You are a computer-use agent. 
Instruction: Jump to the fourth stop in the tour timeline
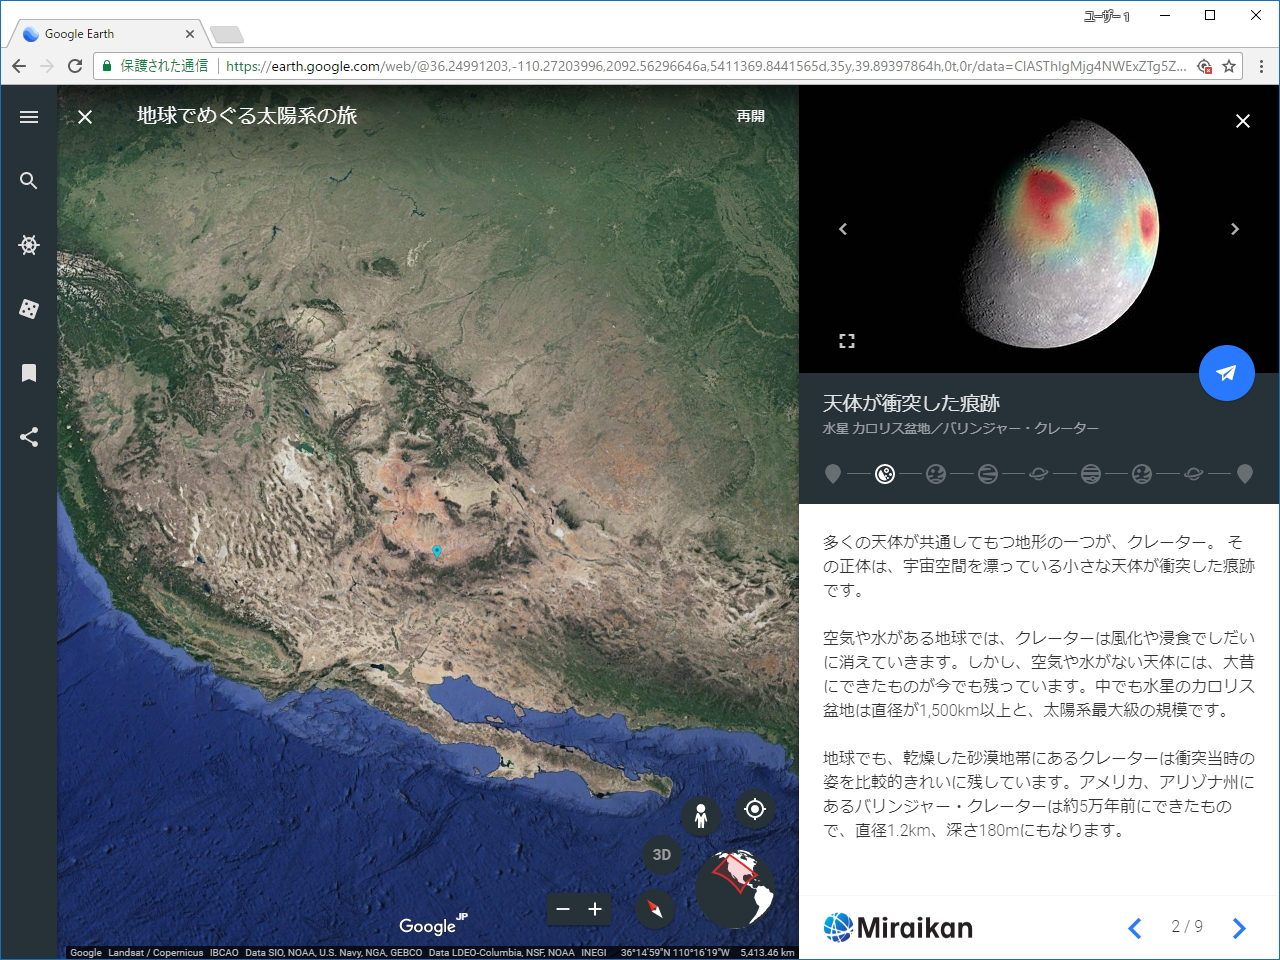(x=988, y=474)
